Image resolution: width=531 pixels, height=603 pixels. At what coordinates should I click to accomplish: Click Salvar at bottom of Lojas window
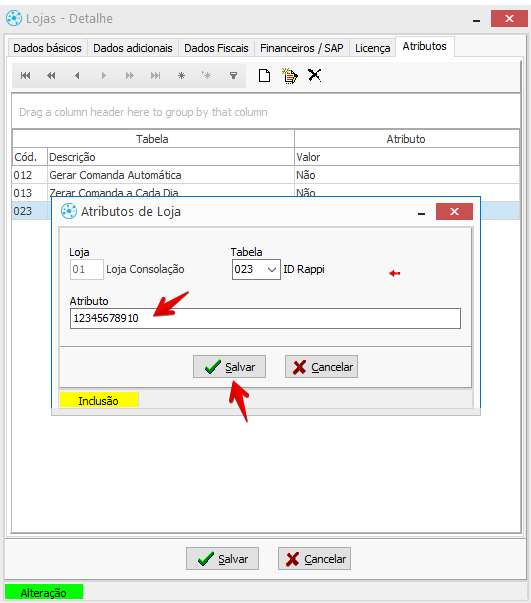(222, 559)
